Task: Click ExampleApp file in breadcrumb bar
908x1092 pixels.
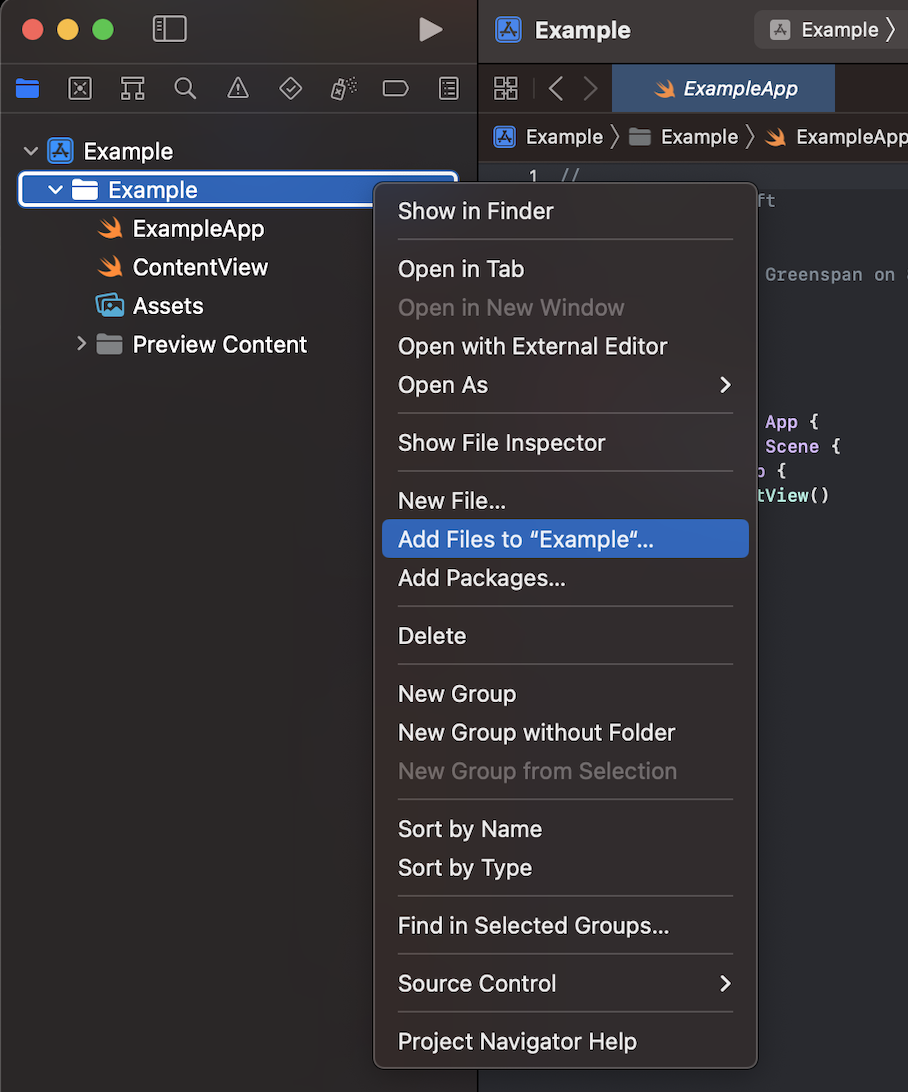Action: (836, 137)
